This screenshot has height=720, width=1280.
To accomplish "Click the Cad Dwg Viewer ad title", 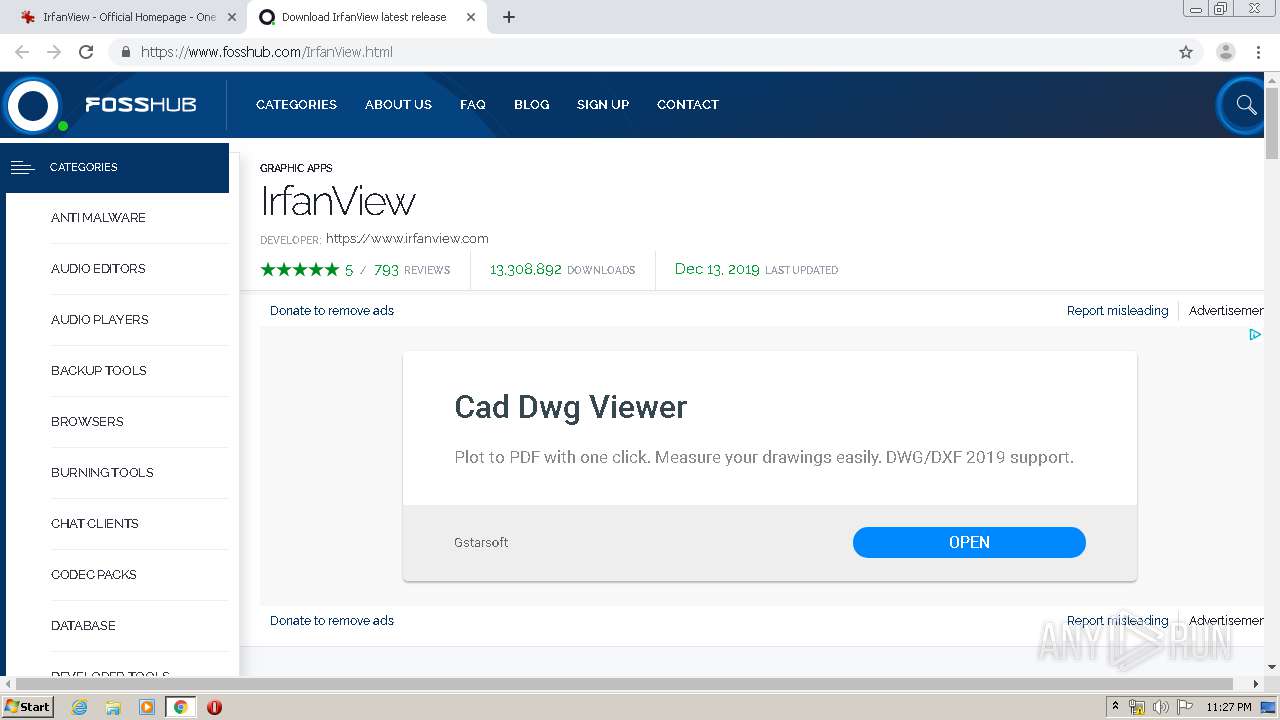I will [x=571, y=407].
